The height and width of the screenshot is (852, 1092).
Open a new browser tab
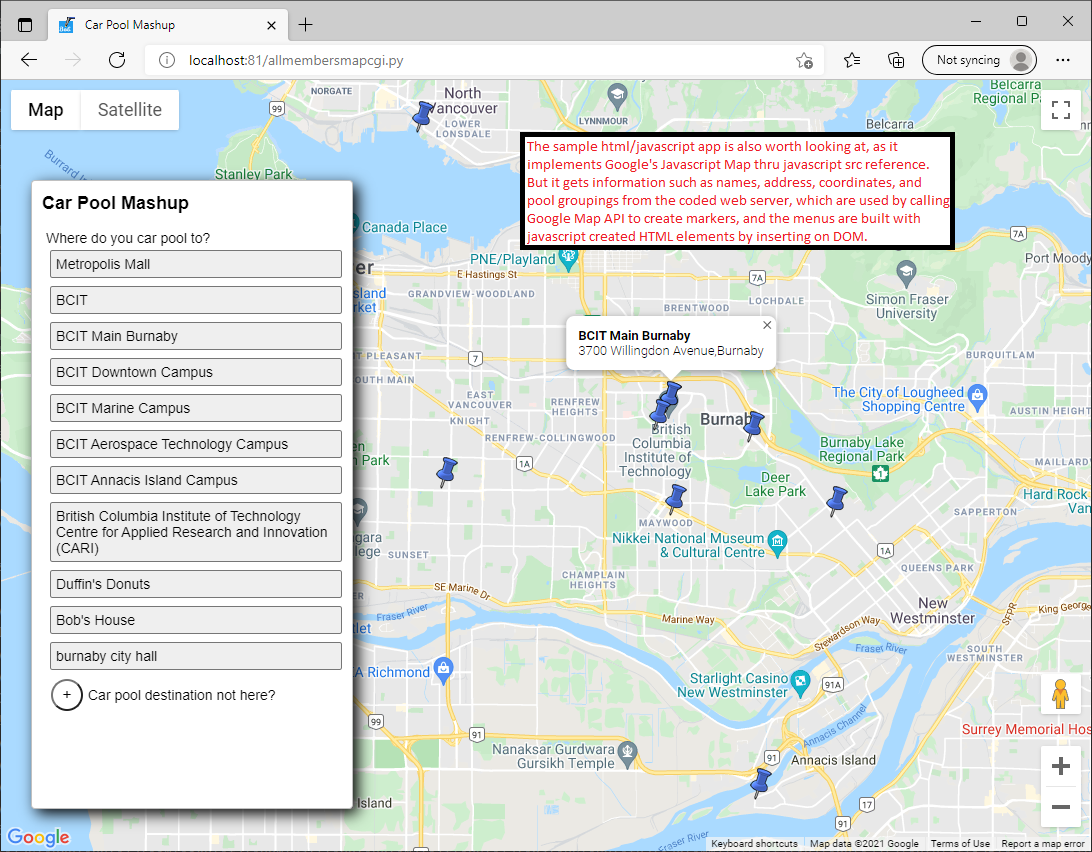(305, 25)
